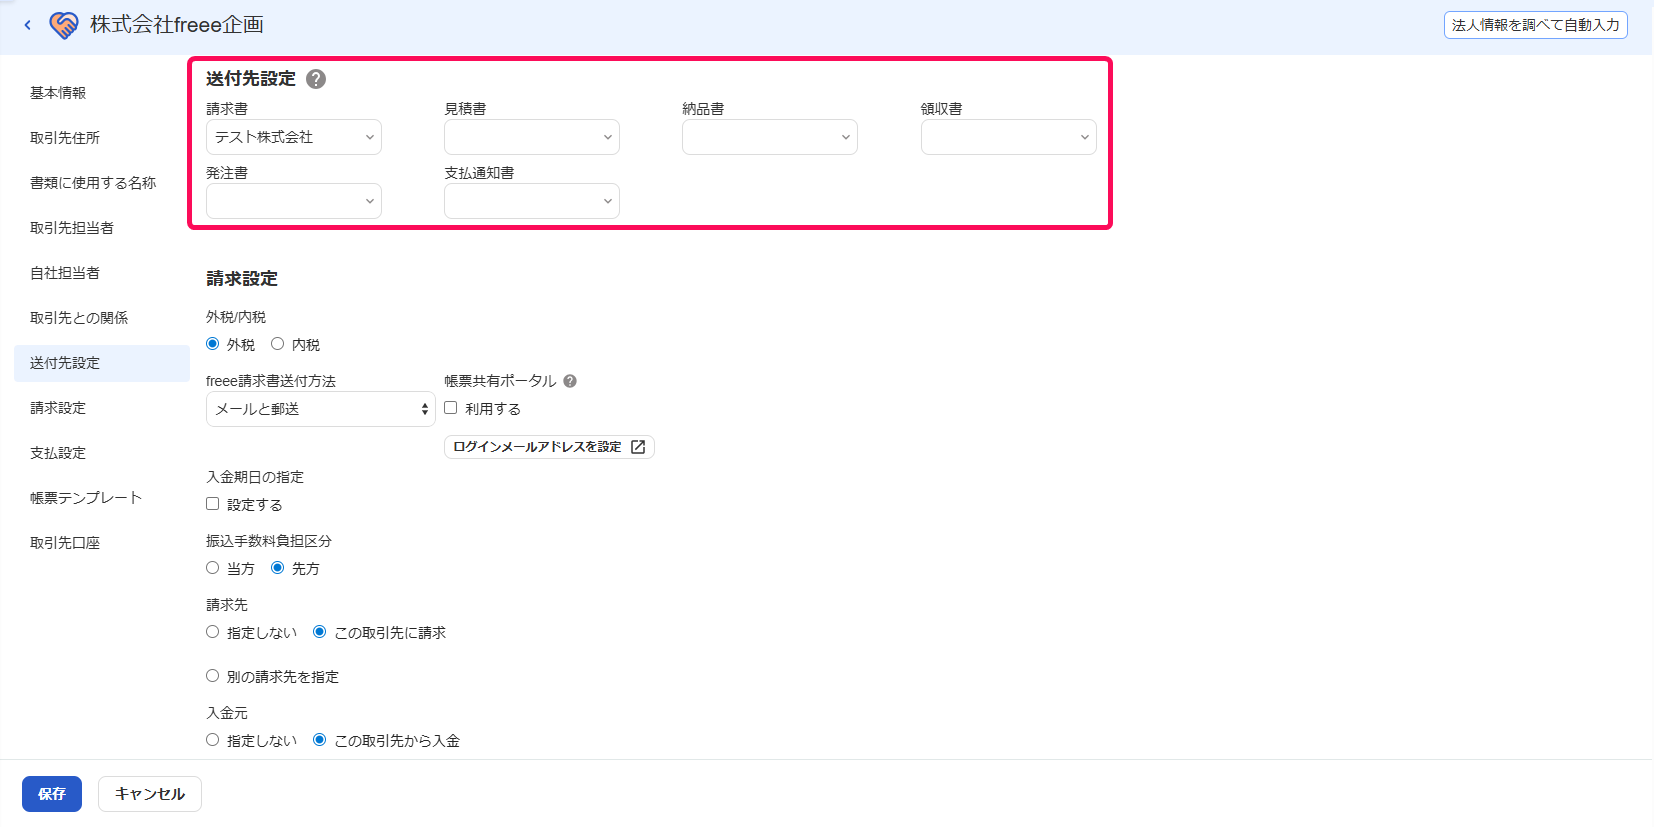Screen dimensions: 1654x827
Task: Click 法人情報を調べて自動入力 button
Action: pos(1536,25)
